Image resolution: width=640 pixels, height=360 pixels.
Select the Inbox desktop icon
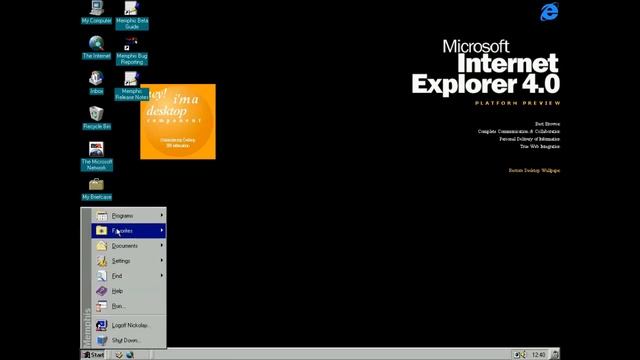(96, 83)
